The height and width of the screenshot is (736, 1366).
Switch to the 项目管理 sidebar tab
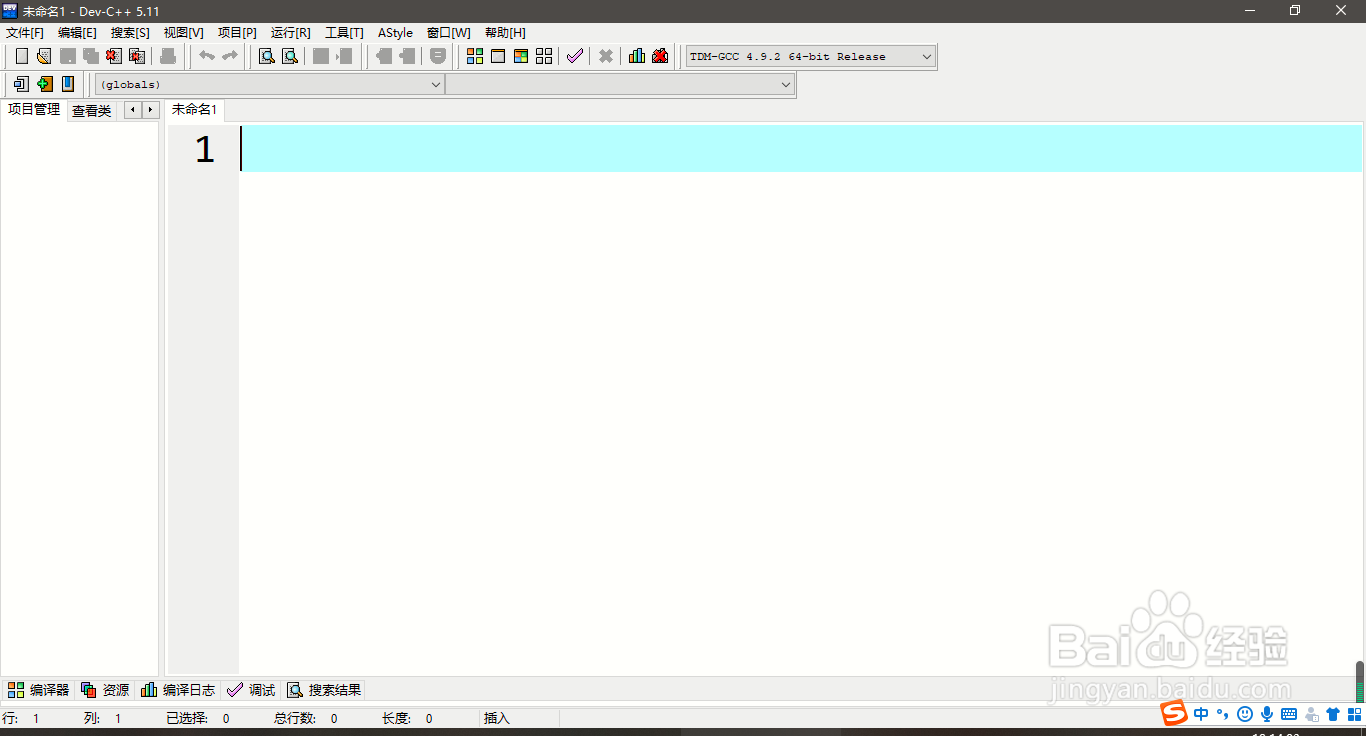pyautogui.click(x=34, y=110)
